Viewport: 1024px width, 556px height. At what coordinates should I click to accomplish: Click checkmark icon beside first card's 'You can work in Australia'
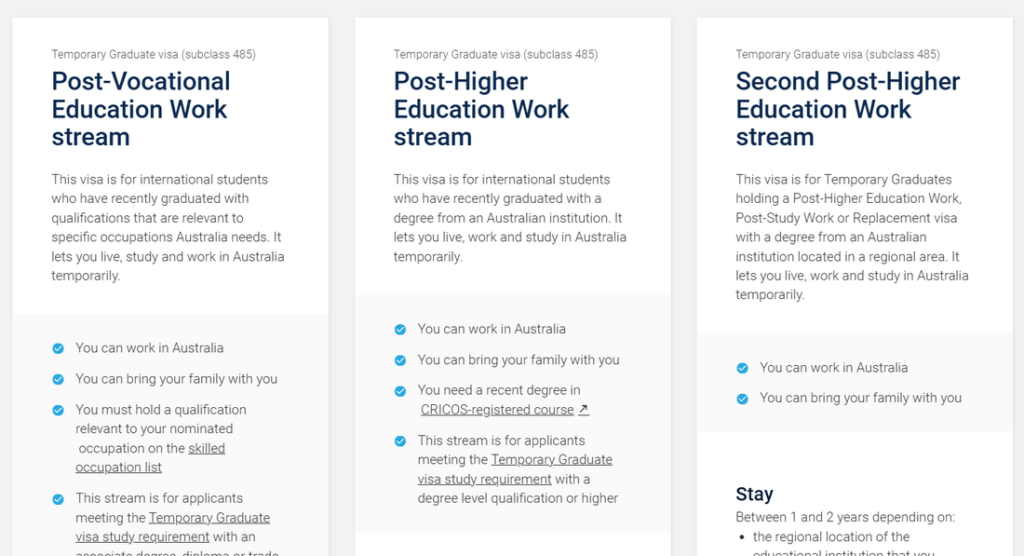coord(58,349)
